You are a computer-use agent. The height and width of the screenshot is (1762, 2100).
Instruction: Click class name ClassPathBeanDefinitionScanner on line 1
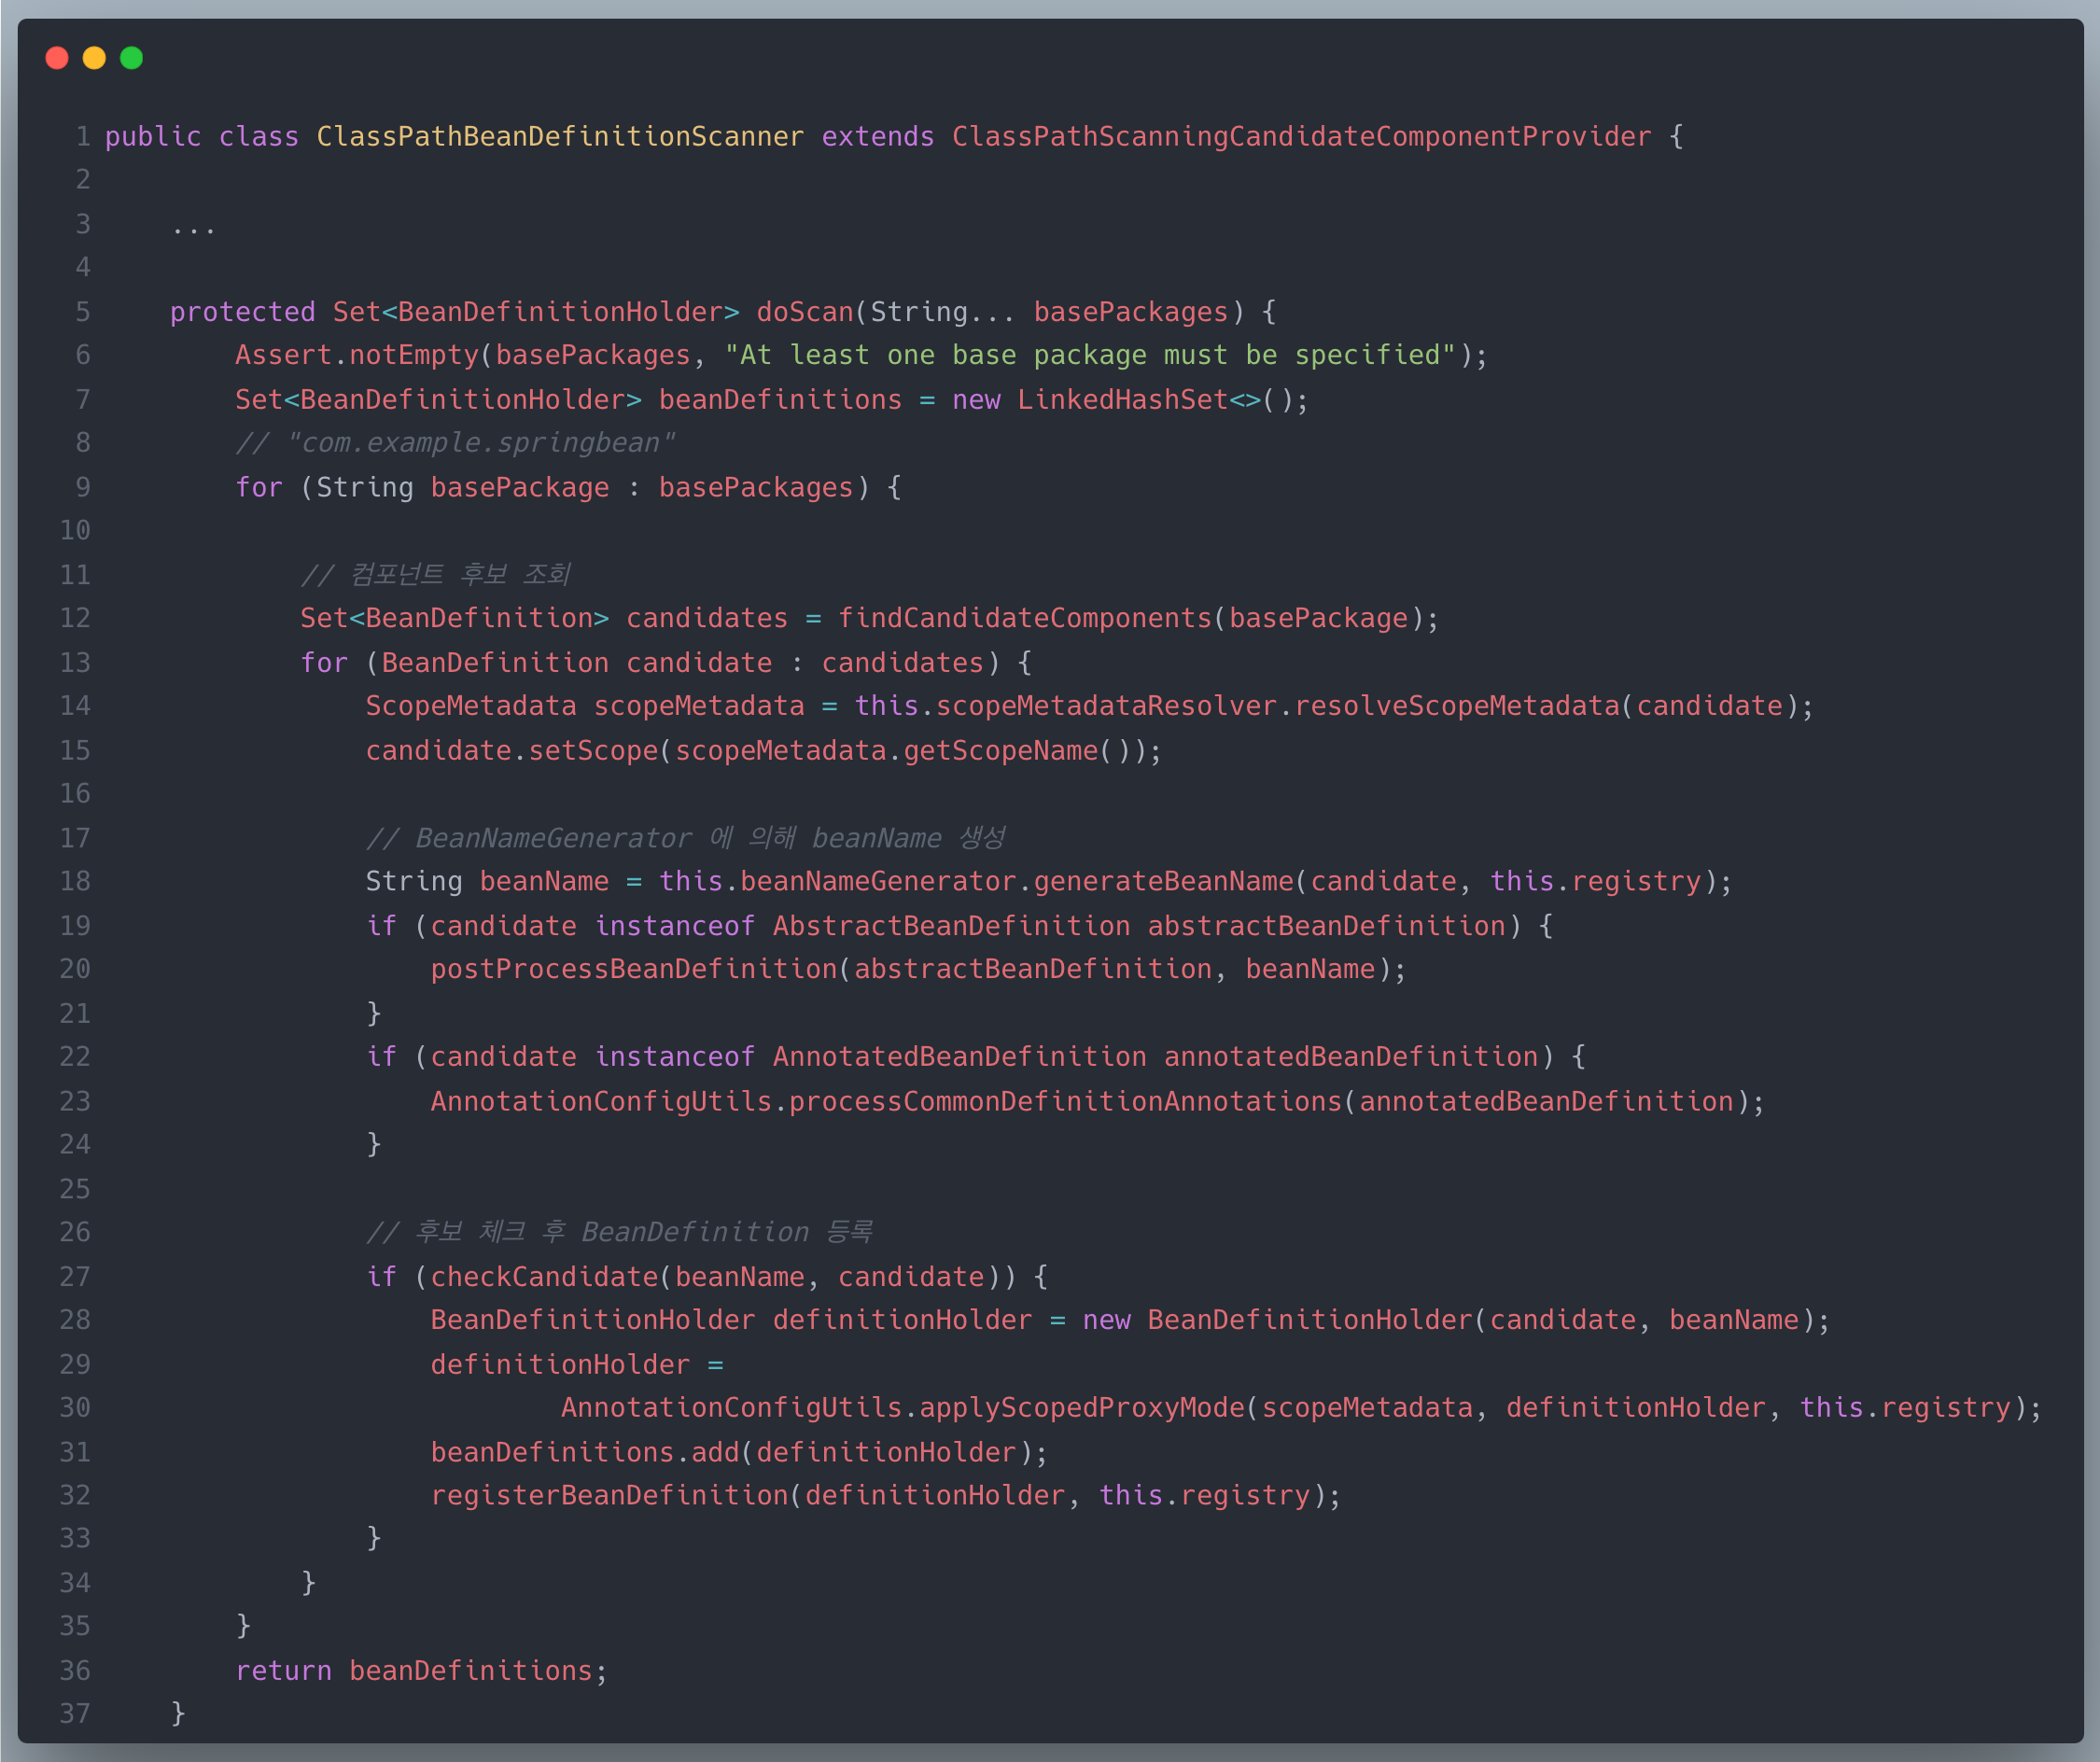pyautogui.click(x=560, y=137)
